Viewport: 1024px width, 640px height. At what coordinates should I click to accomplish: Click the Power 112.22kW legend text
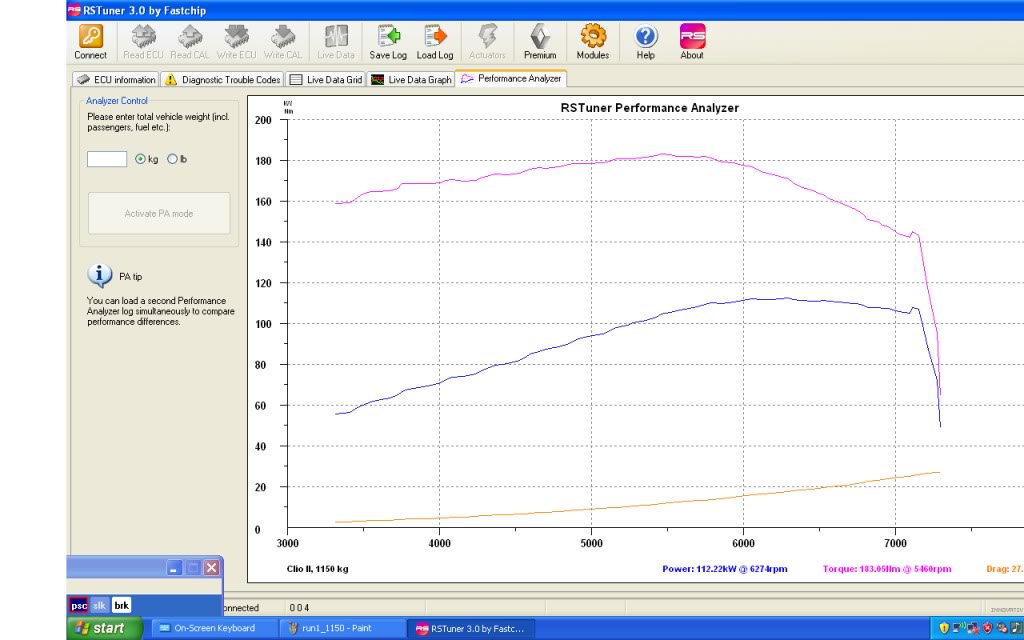click(x=725, y=569)
